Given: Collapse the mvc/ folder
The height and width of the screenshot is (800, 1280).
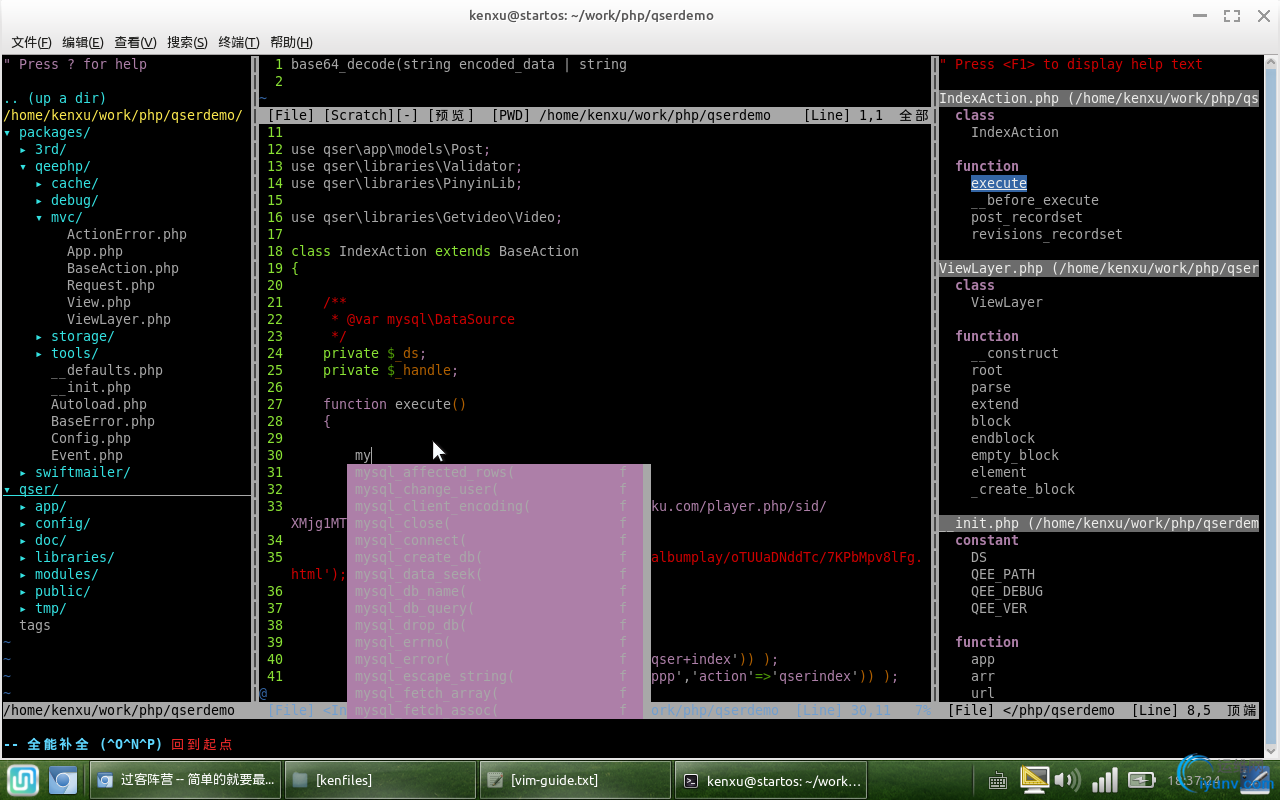Looking at the screenshot, I should 59,217.
